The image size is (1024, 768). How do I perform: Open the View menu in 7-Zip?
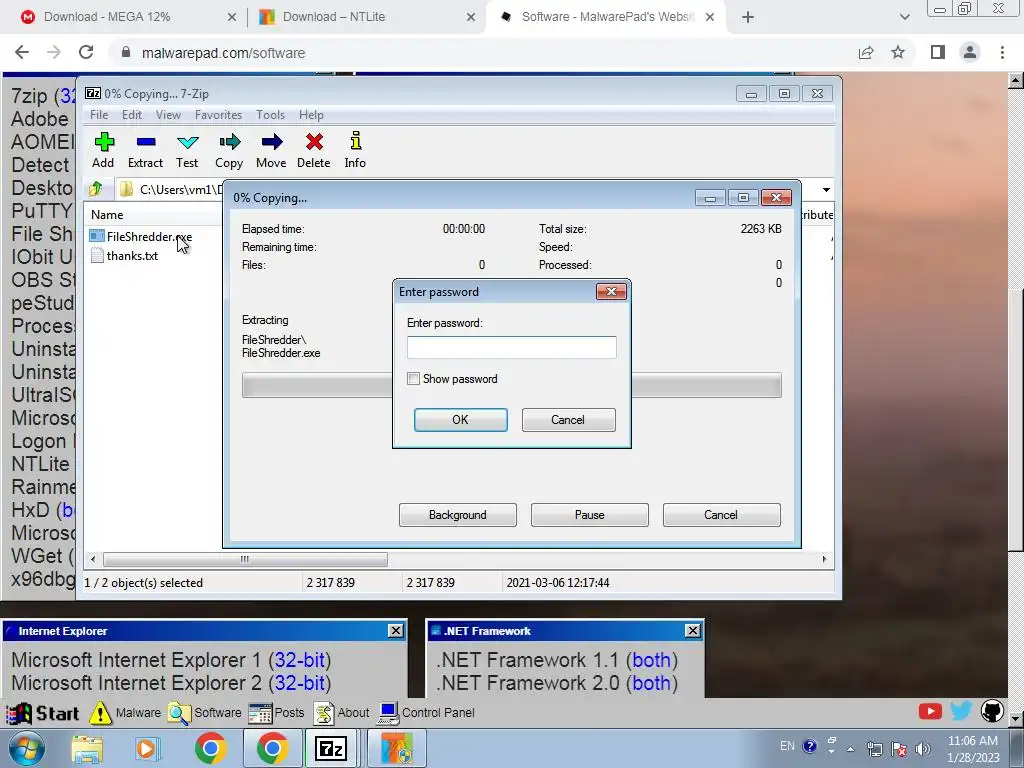click(x=168, y=114)
